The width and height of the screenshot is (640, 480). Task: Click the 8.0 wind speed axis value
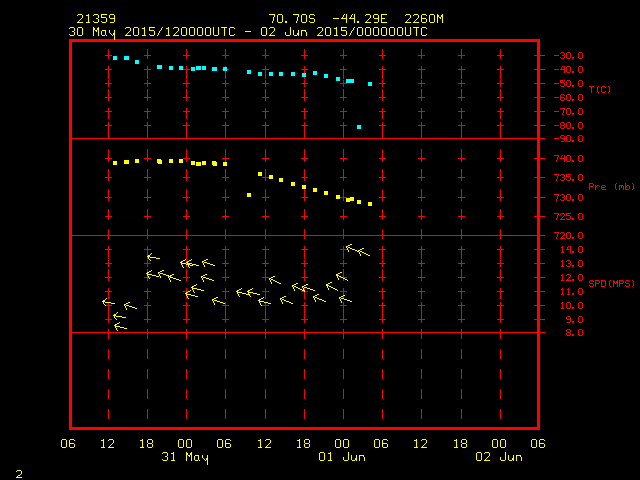pos(574,333)
